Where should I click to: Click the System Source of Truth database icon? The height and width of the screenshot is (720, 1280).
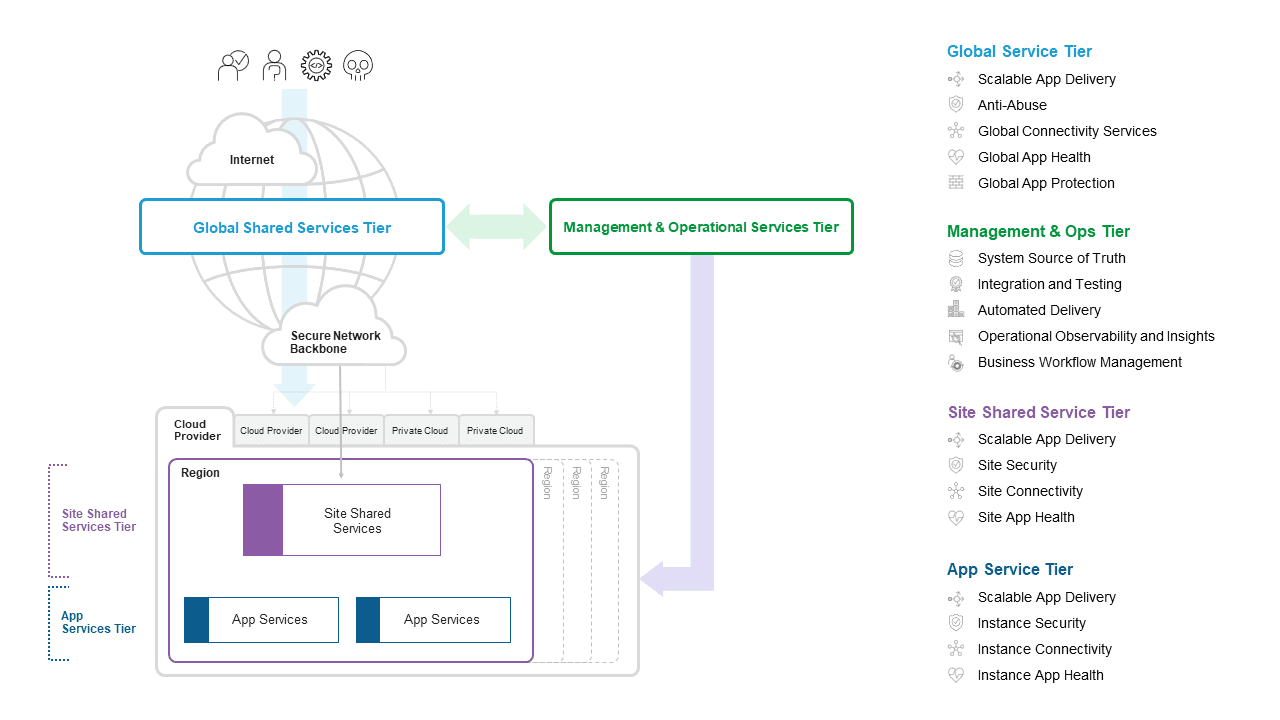(x=956, y=258)
